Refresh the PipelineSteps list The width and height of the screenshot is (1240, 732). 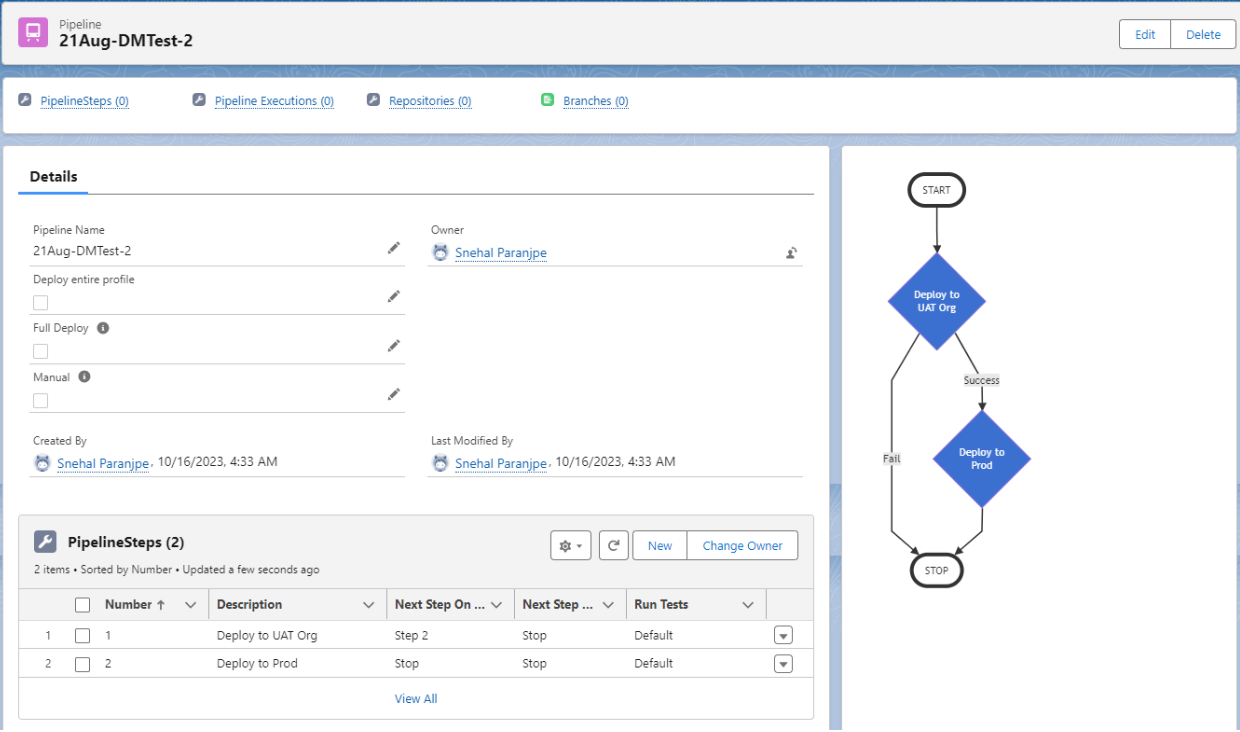click(x=613, y=546)
